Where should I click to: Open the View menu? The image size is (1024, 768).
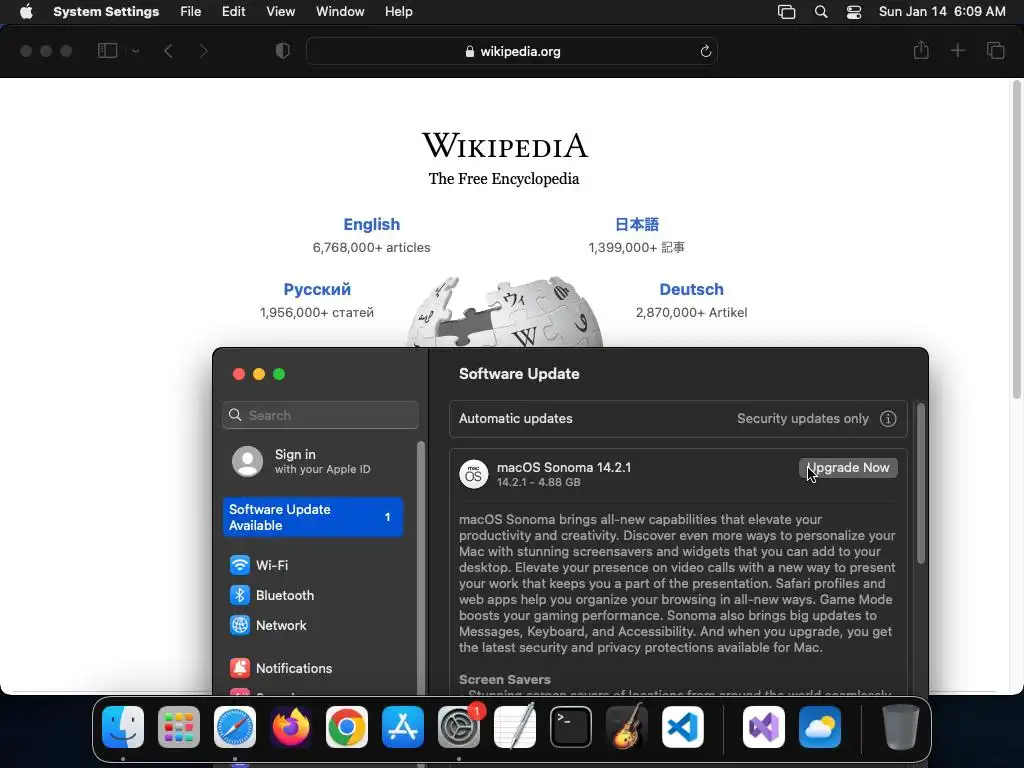[280, 12]
